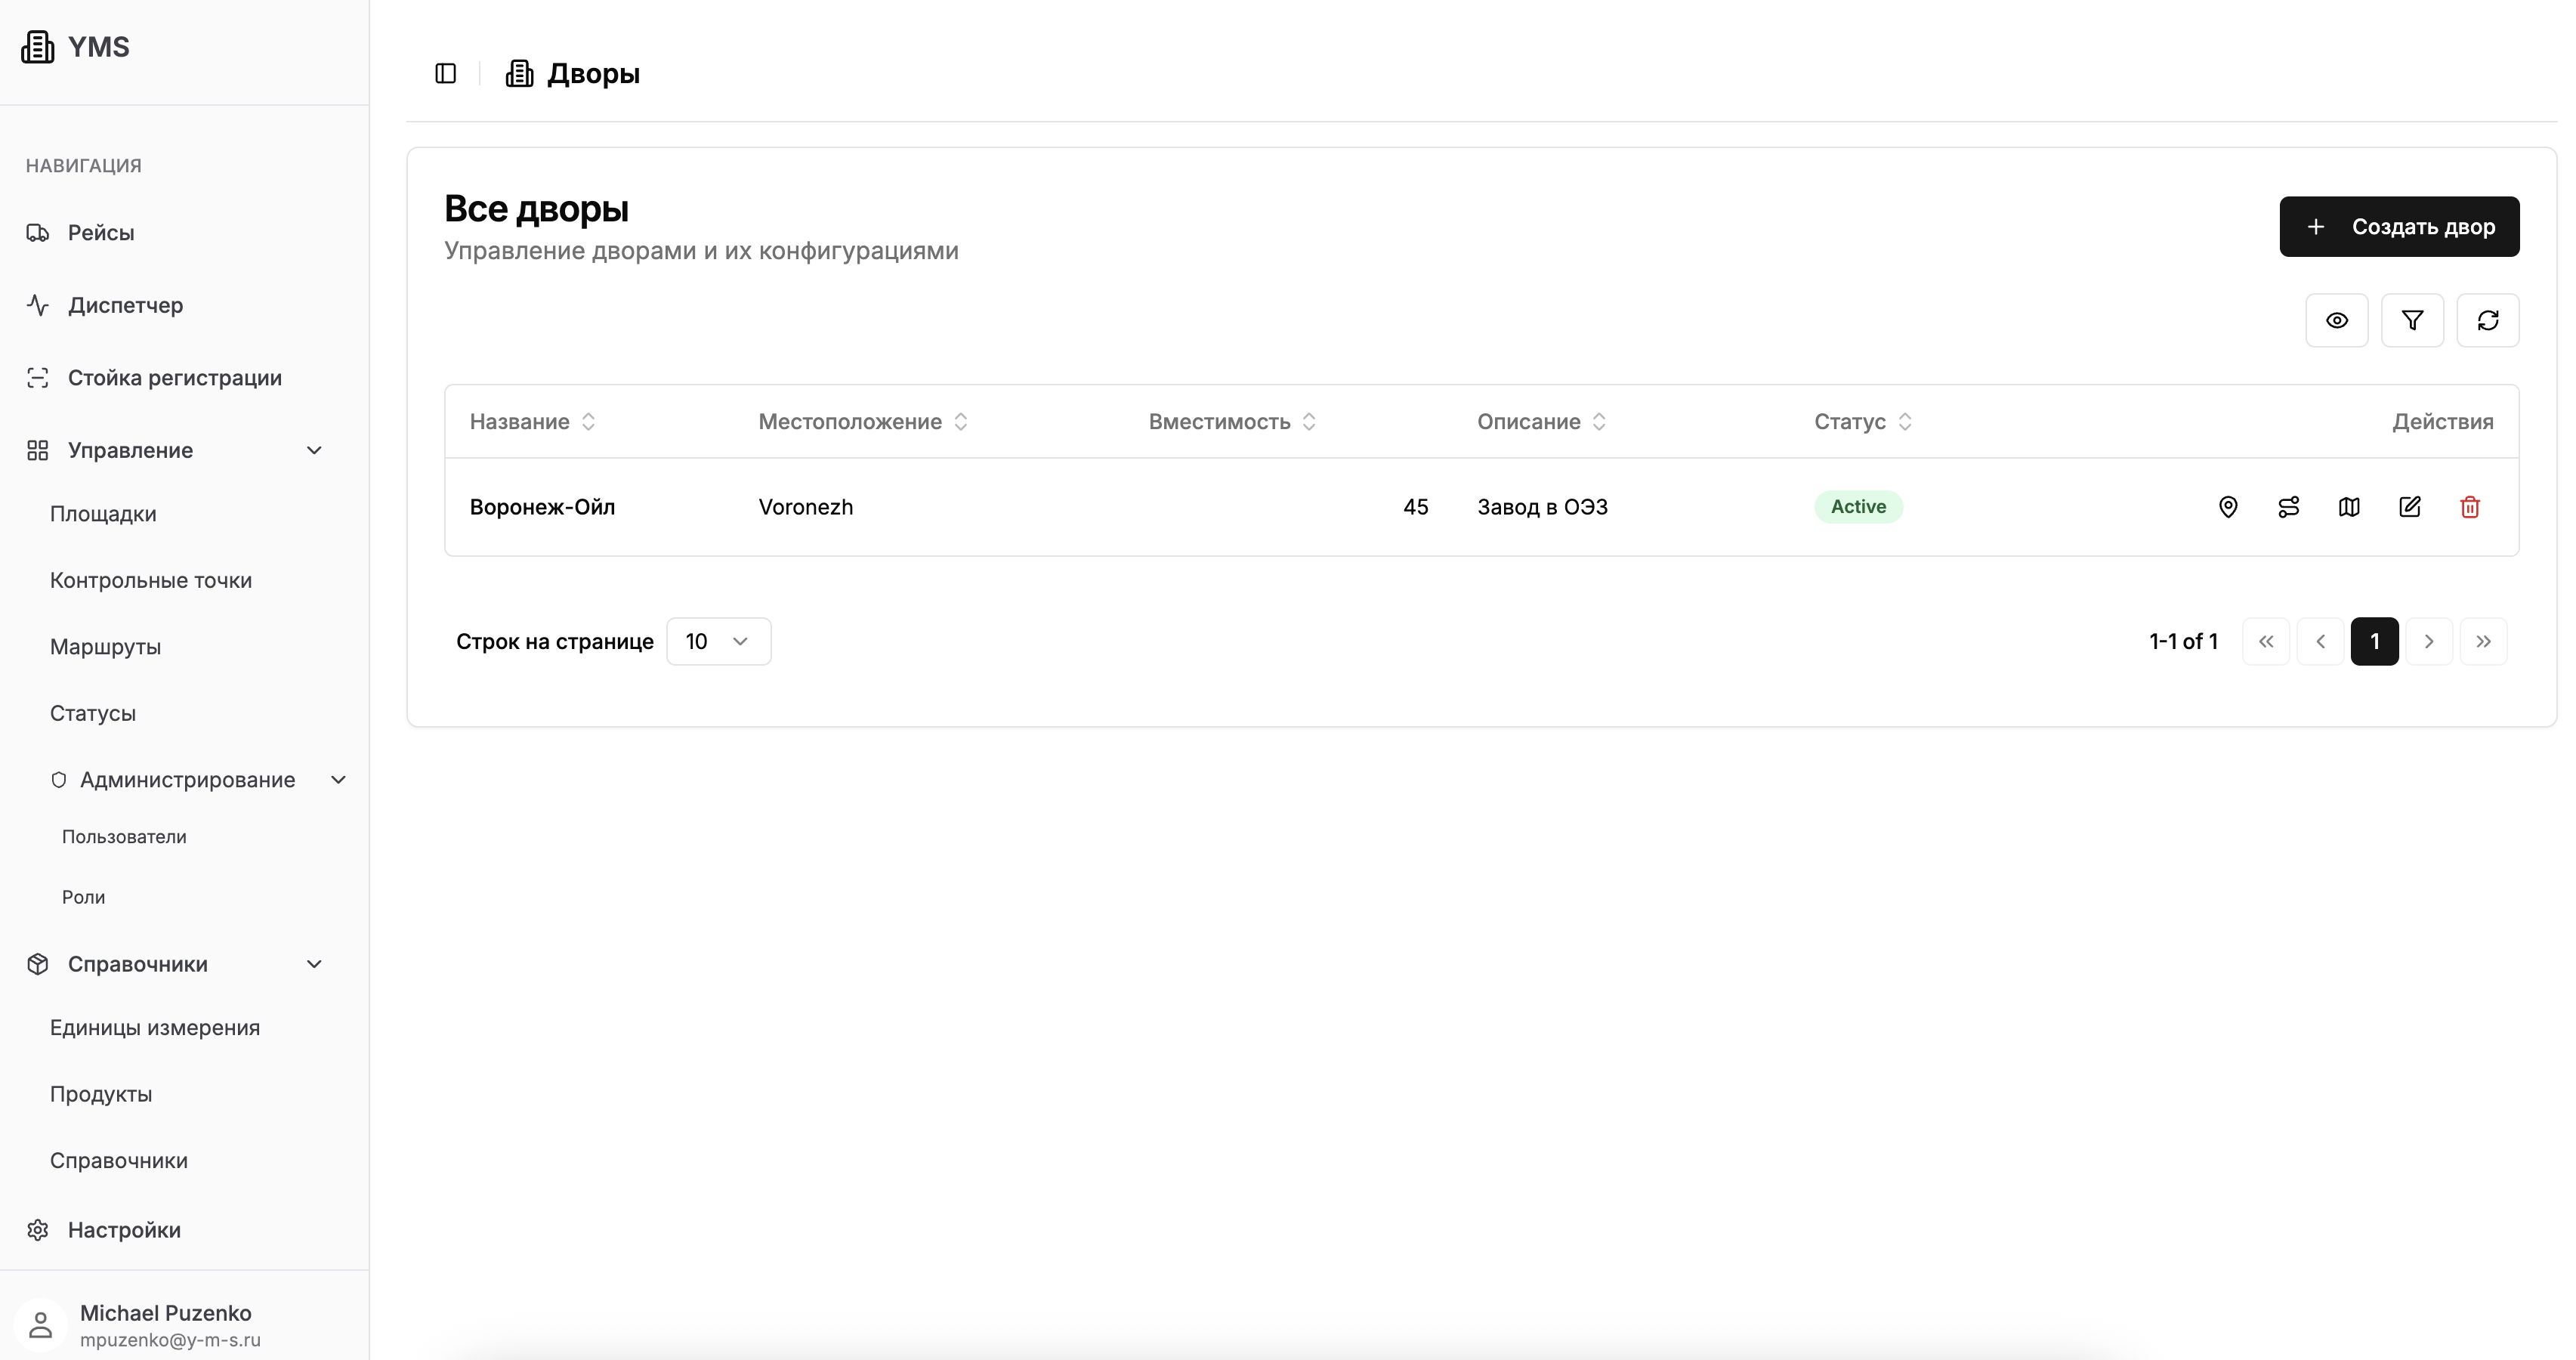The image size is (2576, 1360).
Task: Toggle the sidebar panel button
Action: 446,73
